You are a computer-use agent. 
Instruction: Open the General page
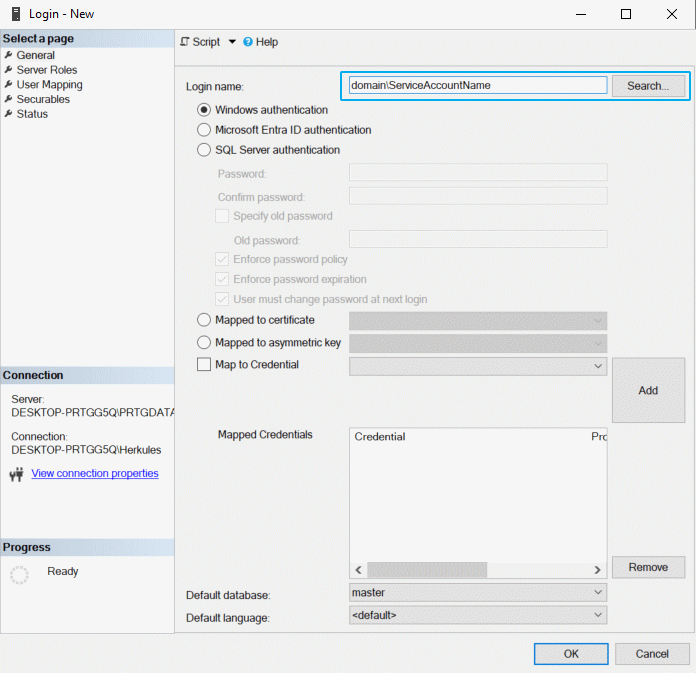pyautogui.click(x=36, y=55)
